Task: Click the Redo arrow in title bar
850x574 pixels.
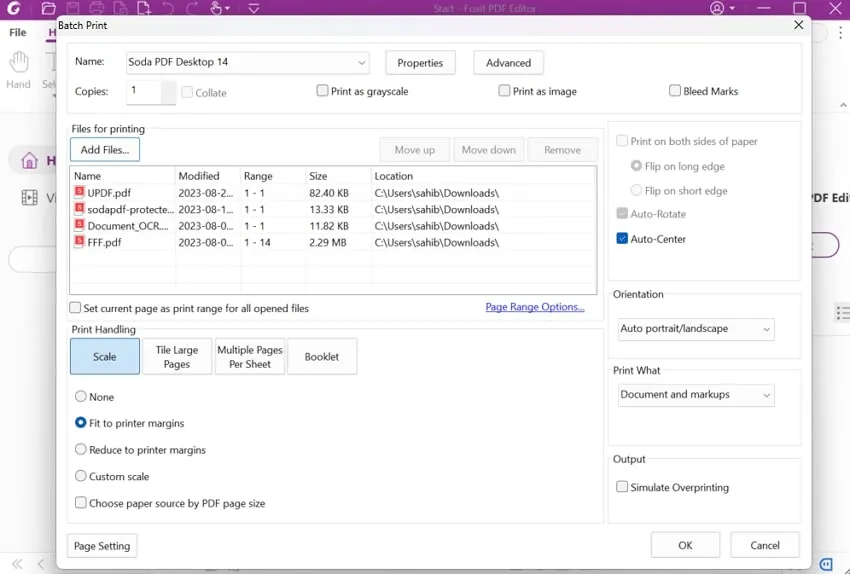Action: (191, 8)
